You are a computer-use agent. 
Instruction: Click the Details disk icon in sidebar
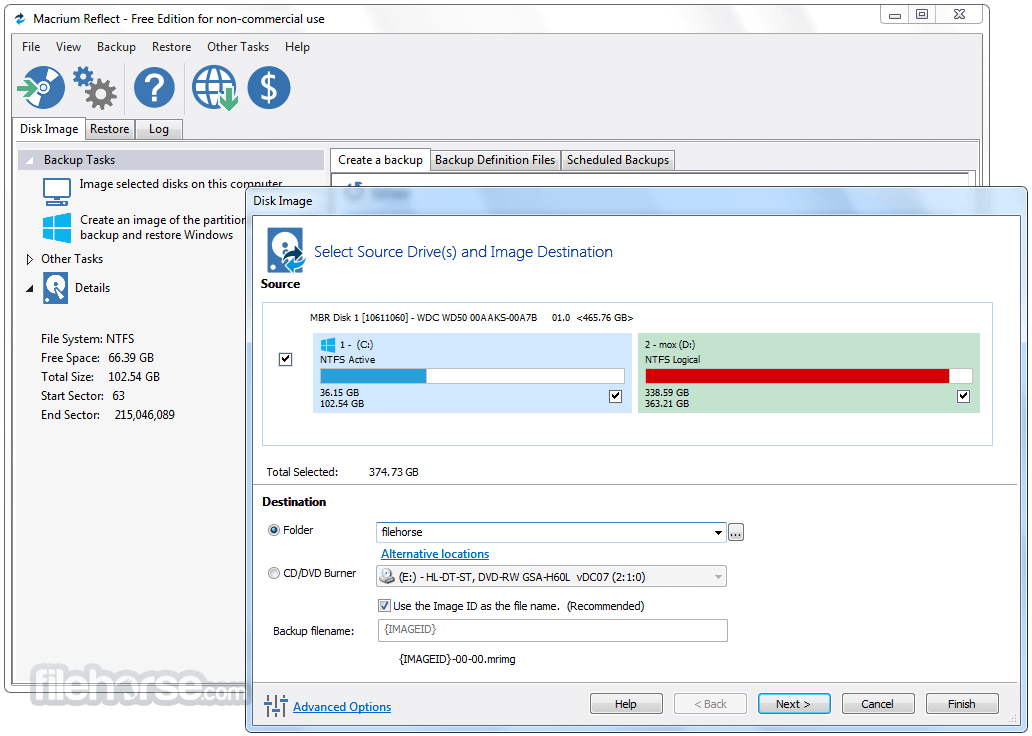point(55,288)
